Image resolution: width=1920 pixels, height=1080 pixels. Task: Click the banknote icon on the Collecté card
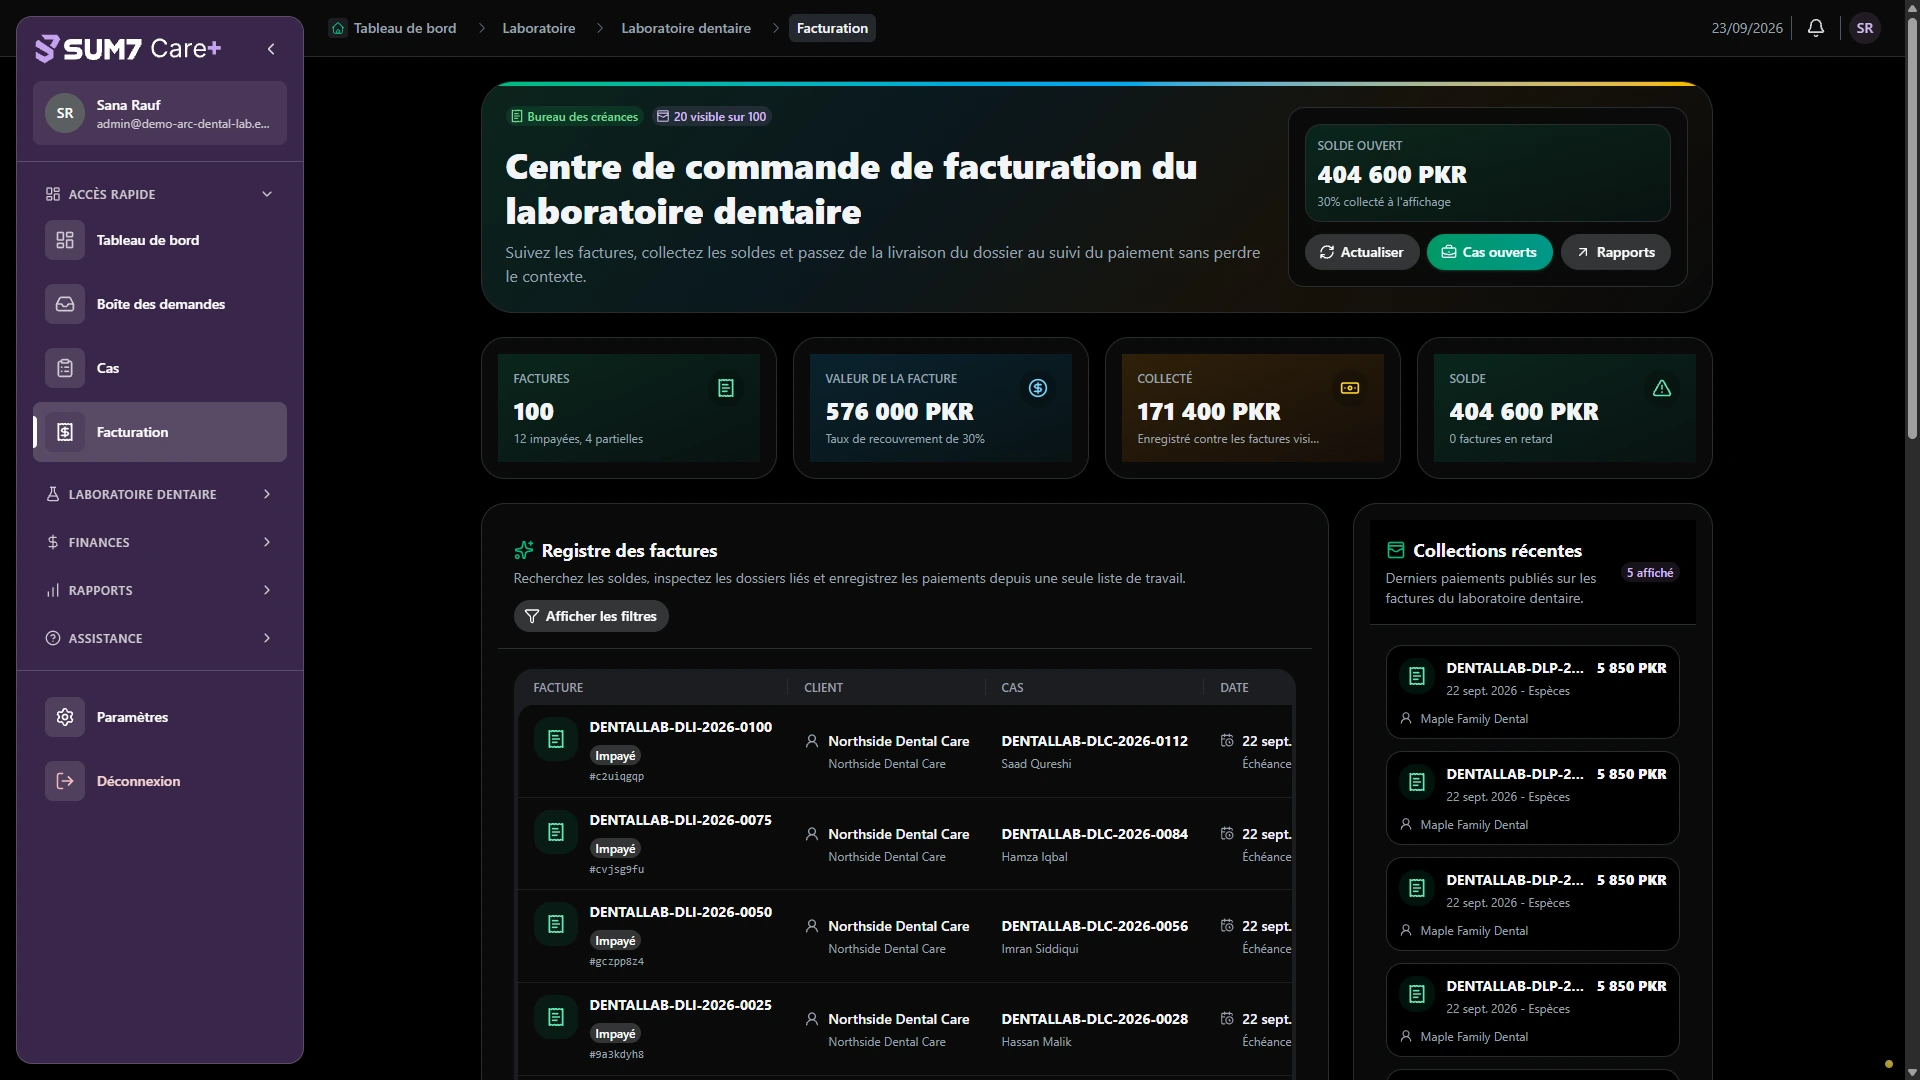(x=1350, y=388)
